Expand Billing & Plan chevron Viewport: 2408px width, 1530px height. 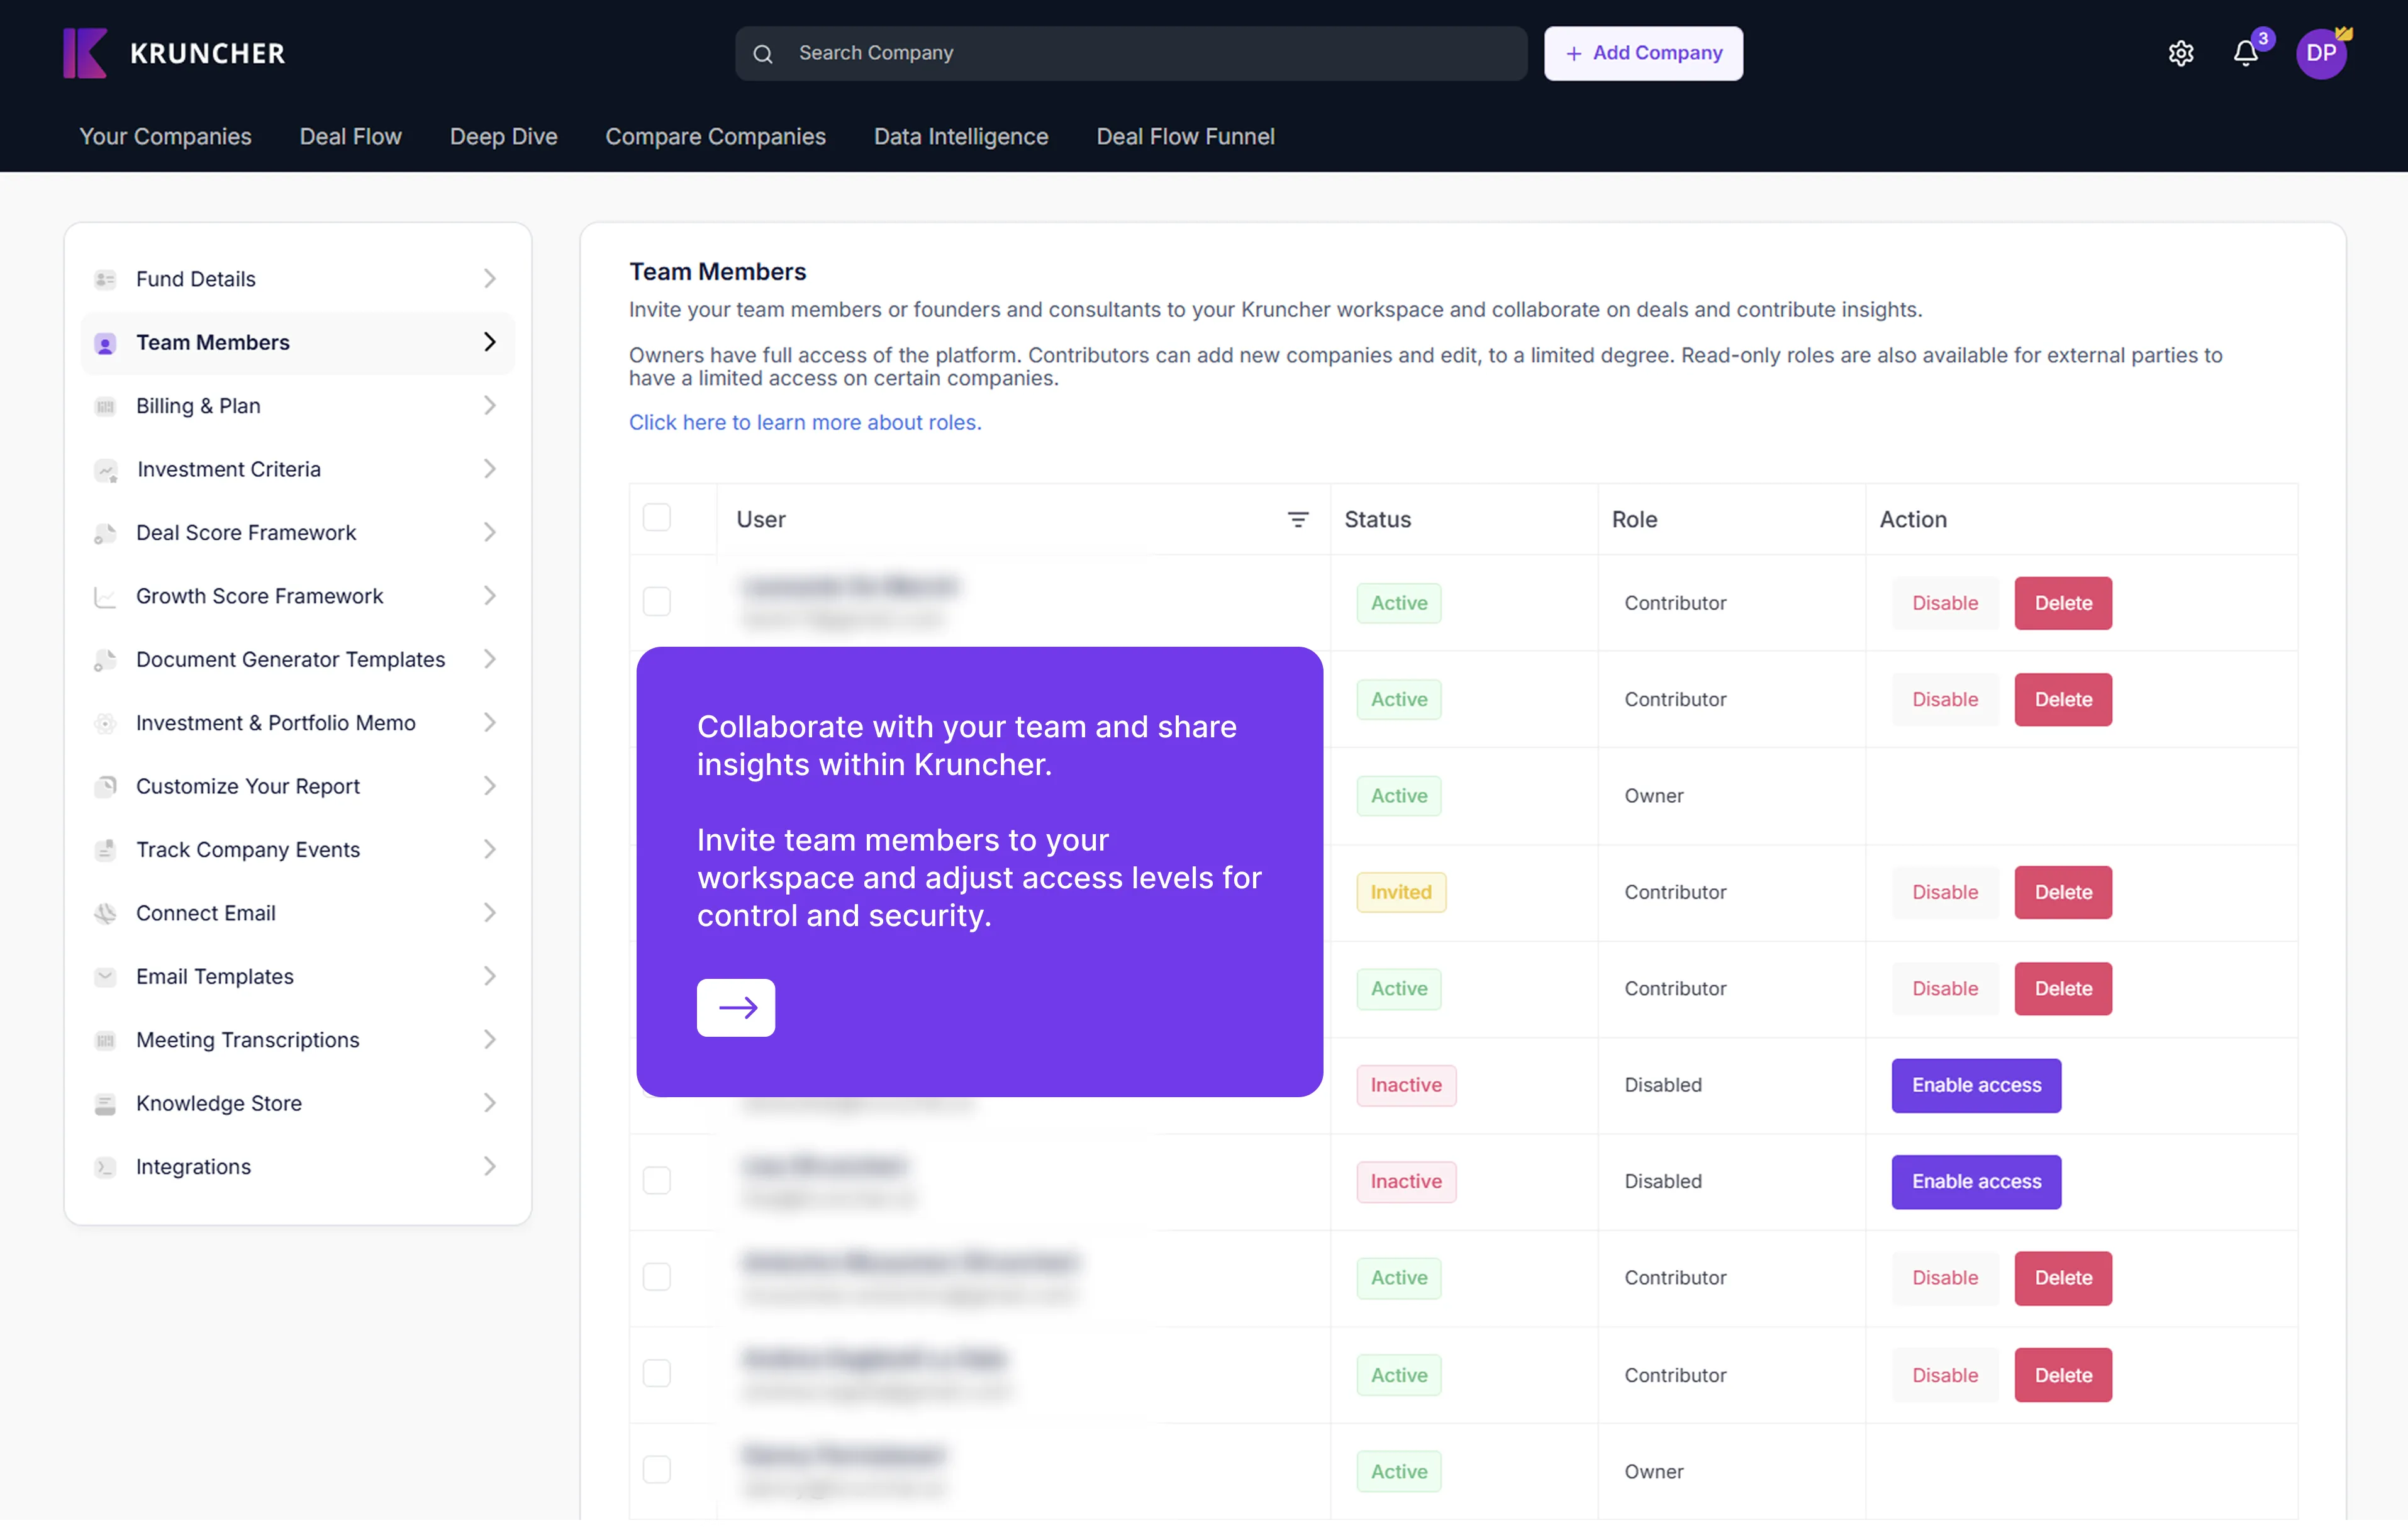[489, 406]
